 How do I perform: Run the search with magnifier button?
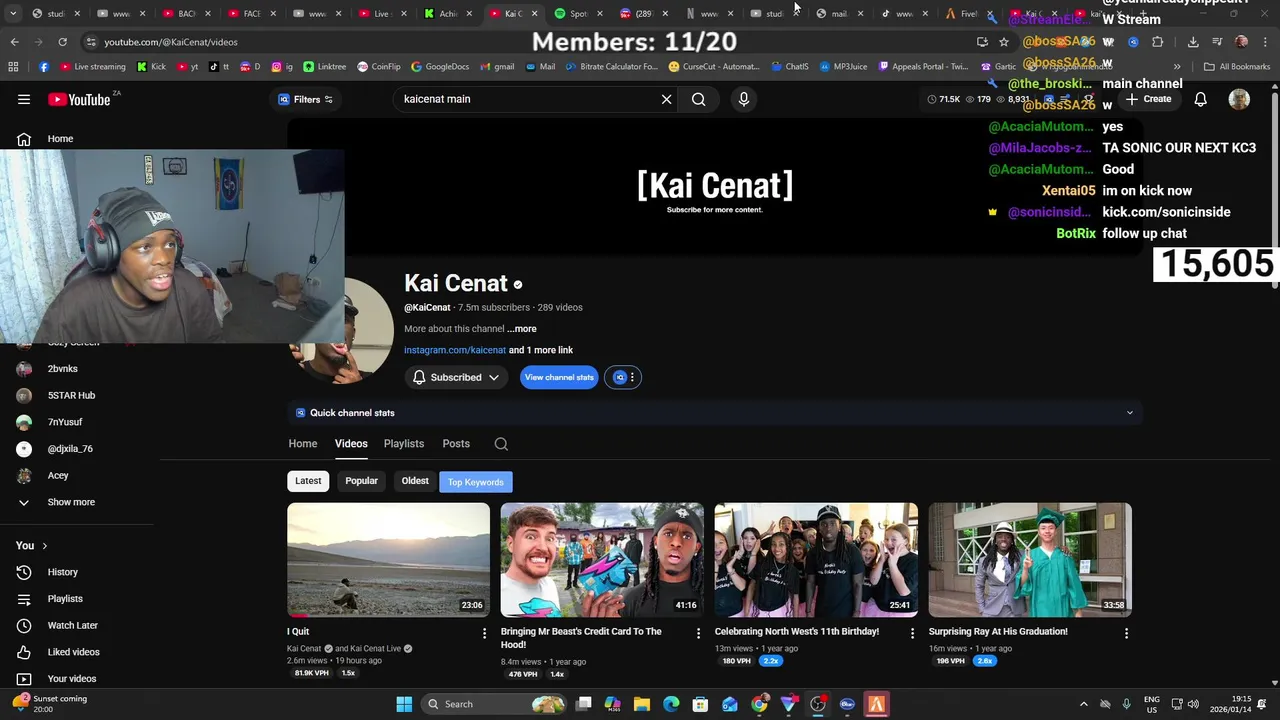[699, 99]
